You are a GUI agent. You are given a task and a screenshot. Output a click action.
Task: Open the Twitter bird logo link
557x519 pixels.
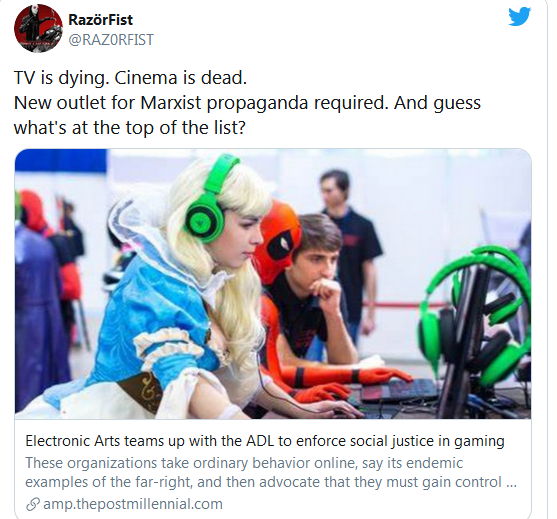519,16
